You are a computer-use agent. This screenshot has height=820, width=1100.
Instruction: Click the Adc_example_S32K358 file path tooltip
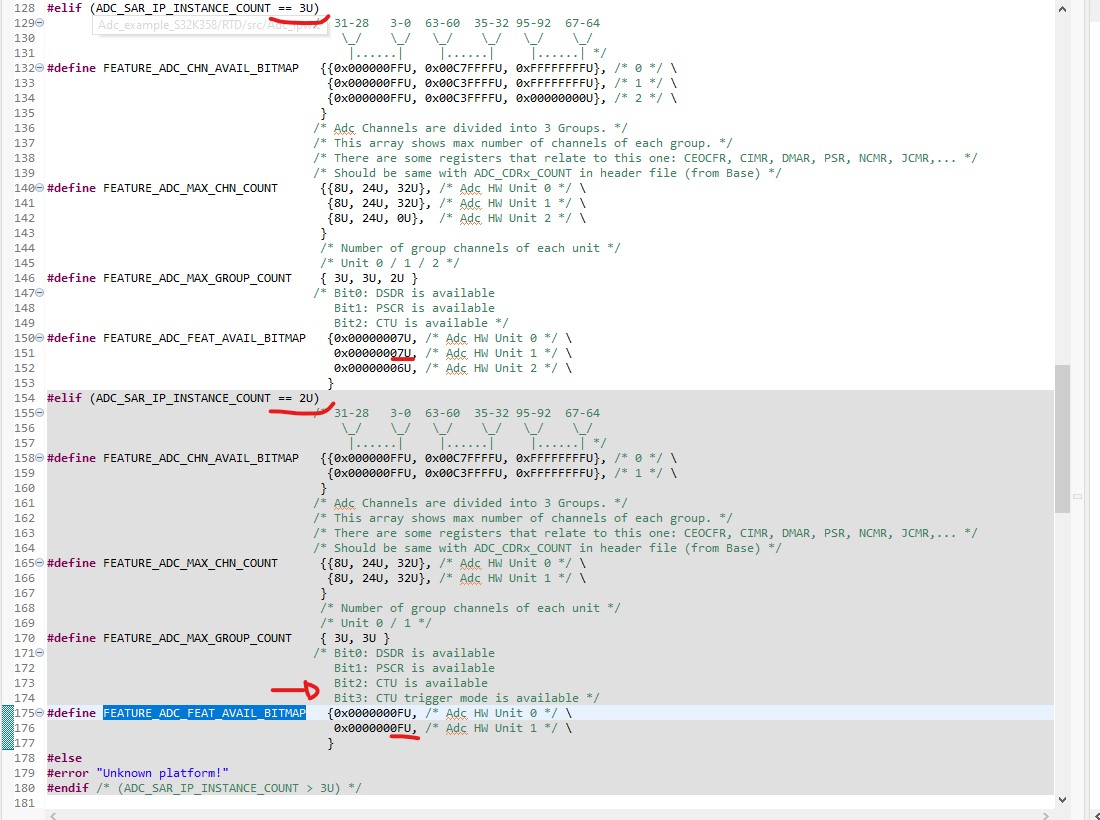[210, 27]
